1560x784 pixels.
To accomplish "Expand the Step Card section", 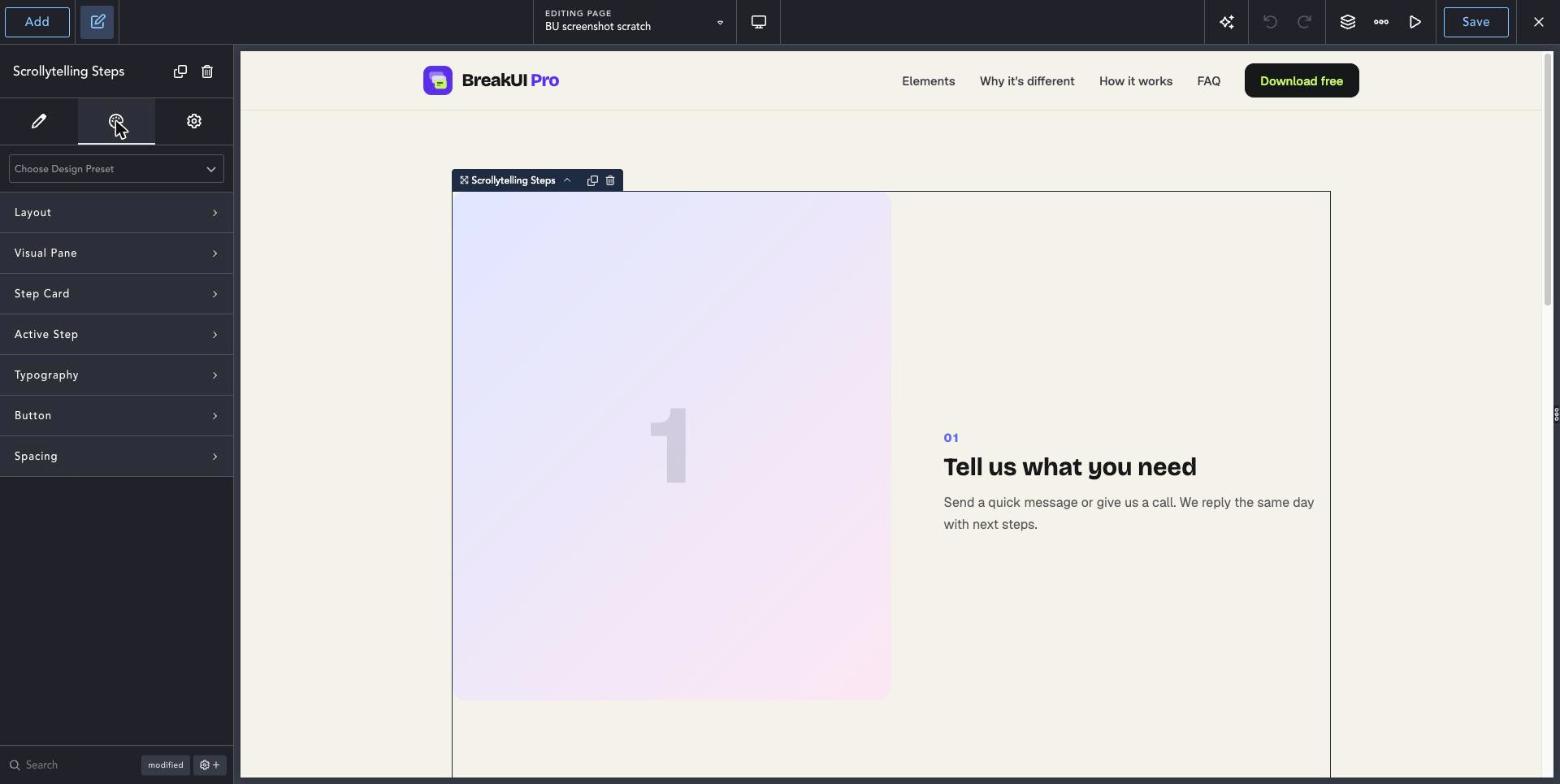I will pyautogui.click(x=116, y=294).
